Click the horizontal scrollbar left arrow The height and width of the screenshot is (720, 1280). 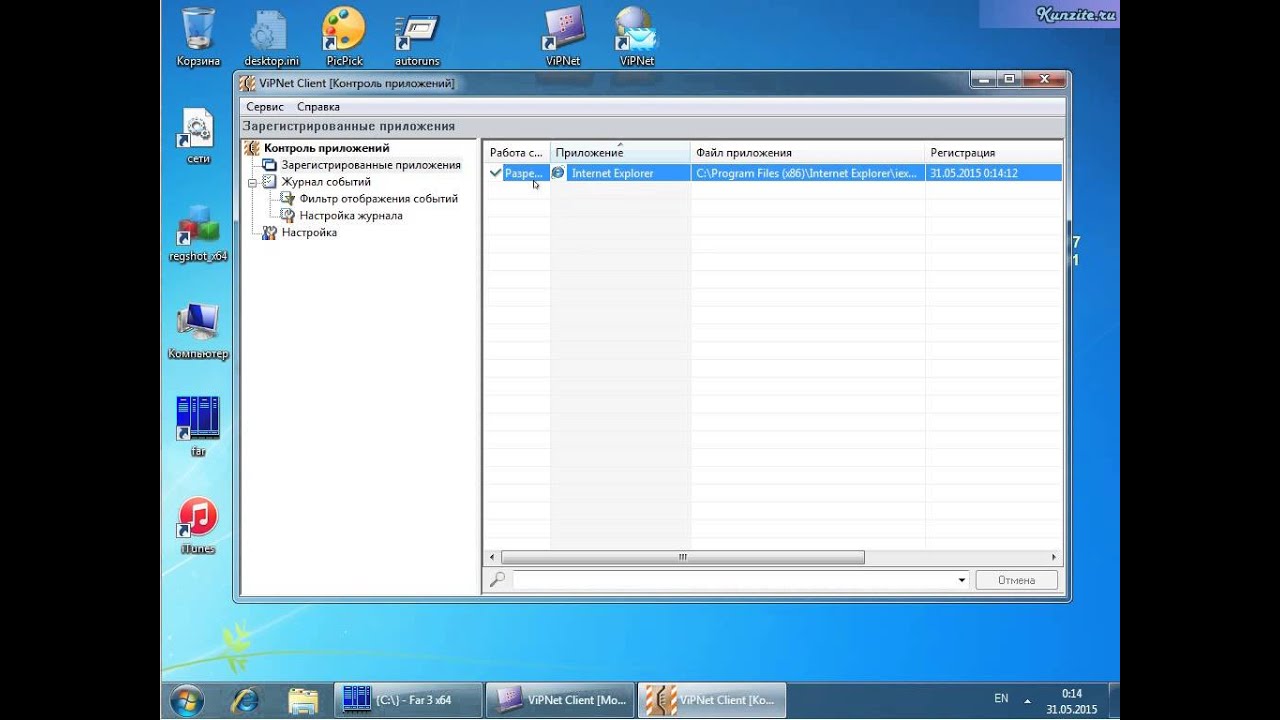492,557
